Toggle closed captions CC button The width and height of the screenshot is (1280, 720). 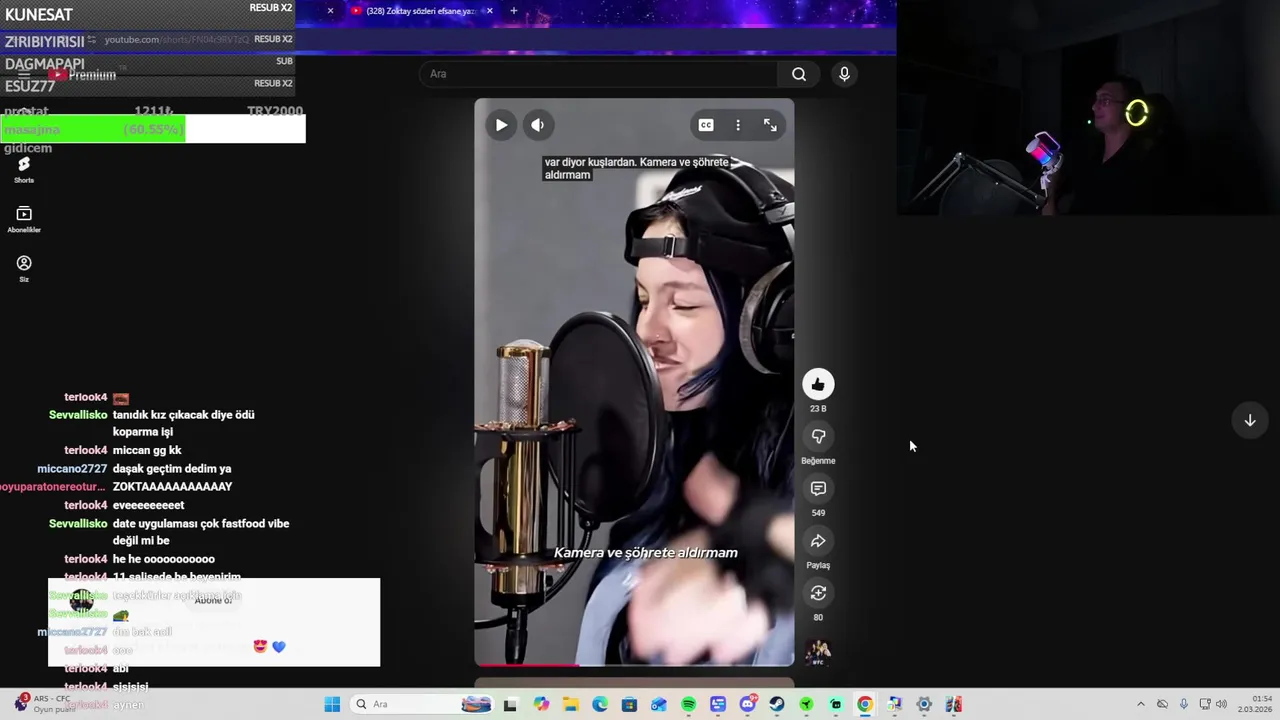pos(706,125)
